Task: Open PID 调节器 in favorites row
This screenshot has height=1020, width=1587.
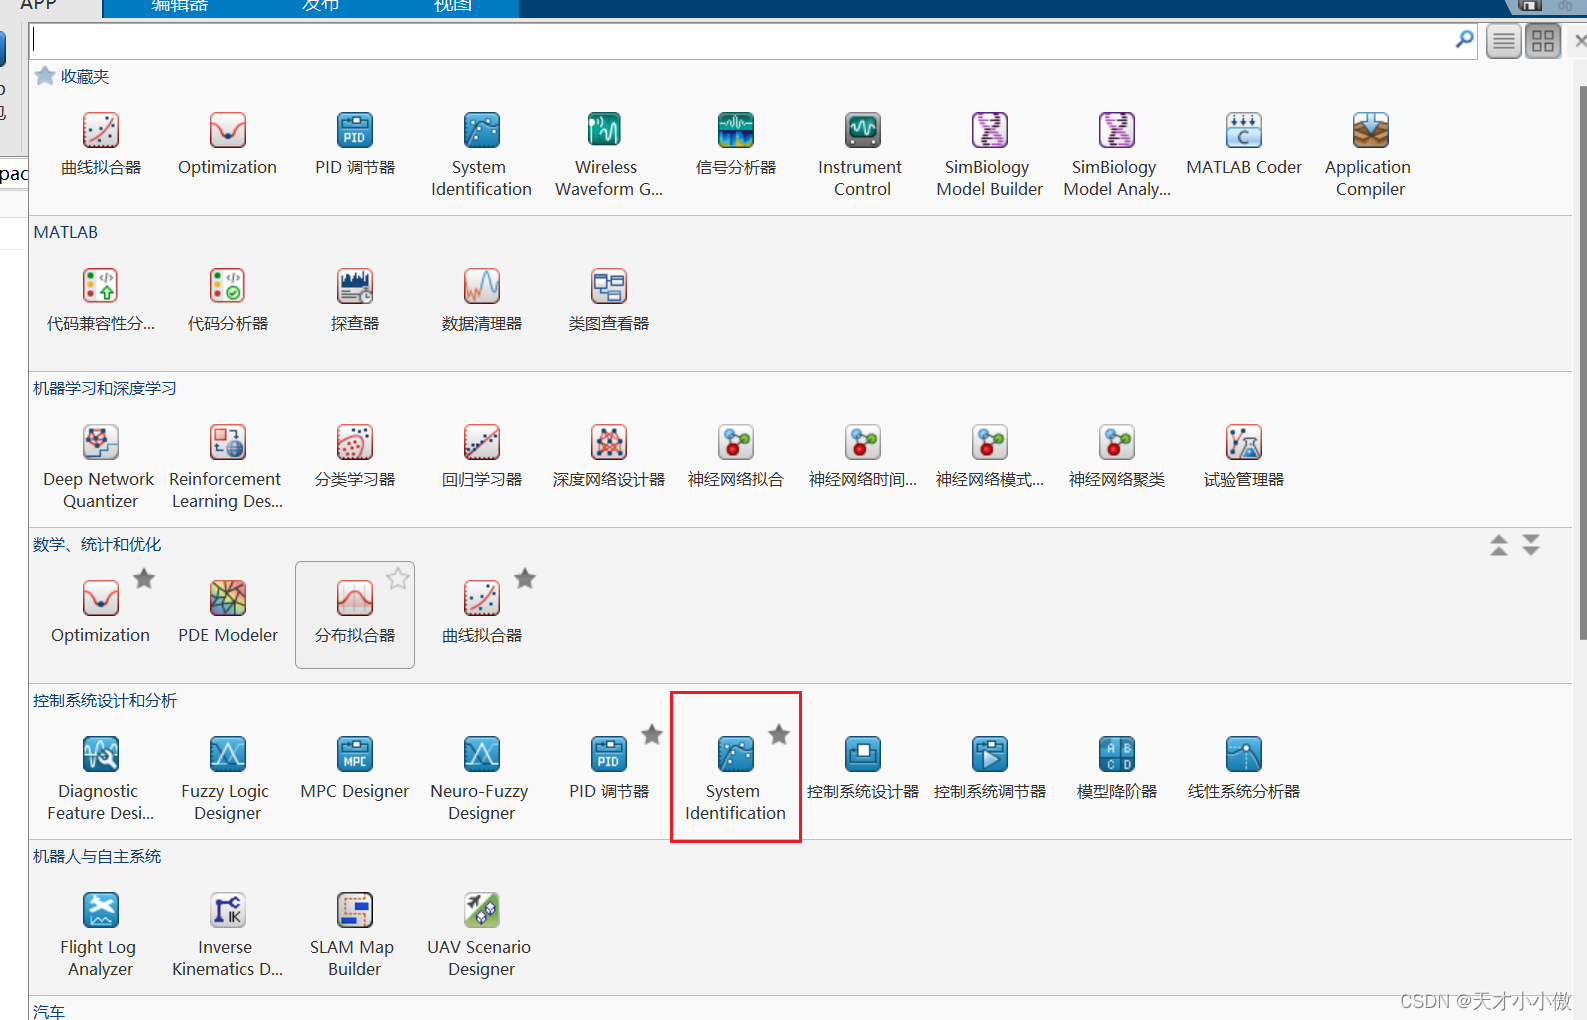Action: click(x=355, y=144)
